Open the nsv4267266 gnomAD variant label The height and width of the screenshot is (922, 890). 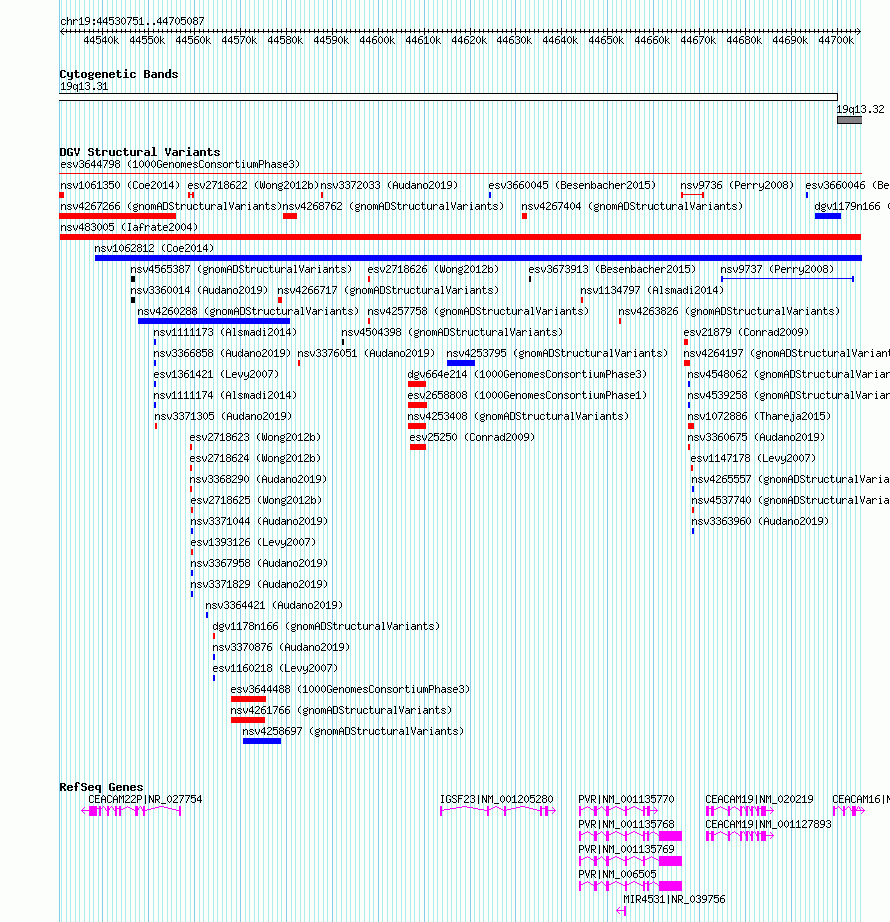171,206
